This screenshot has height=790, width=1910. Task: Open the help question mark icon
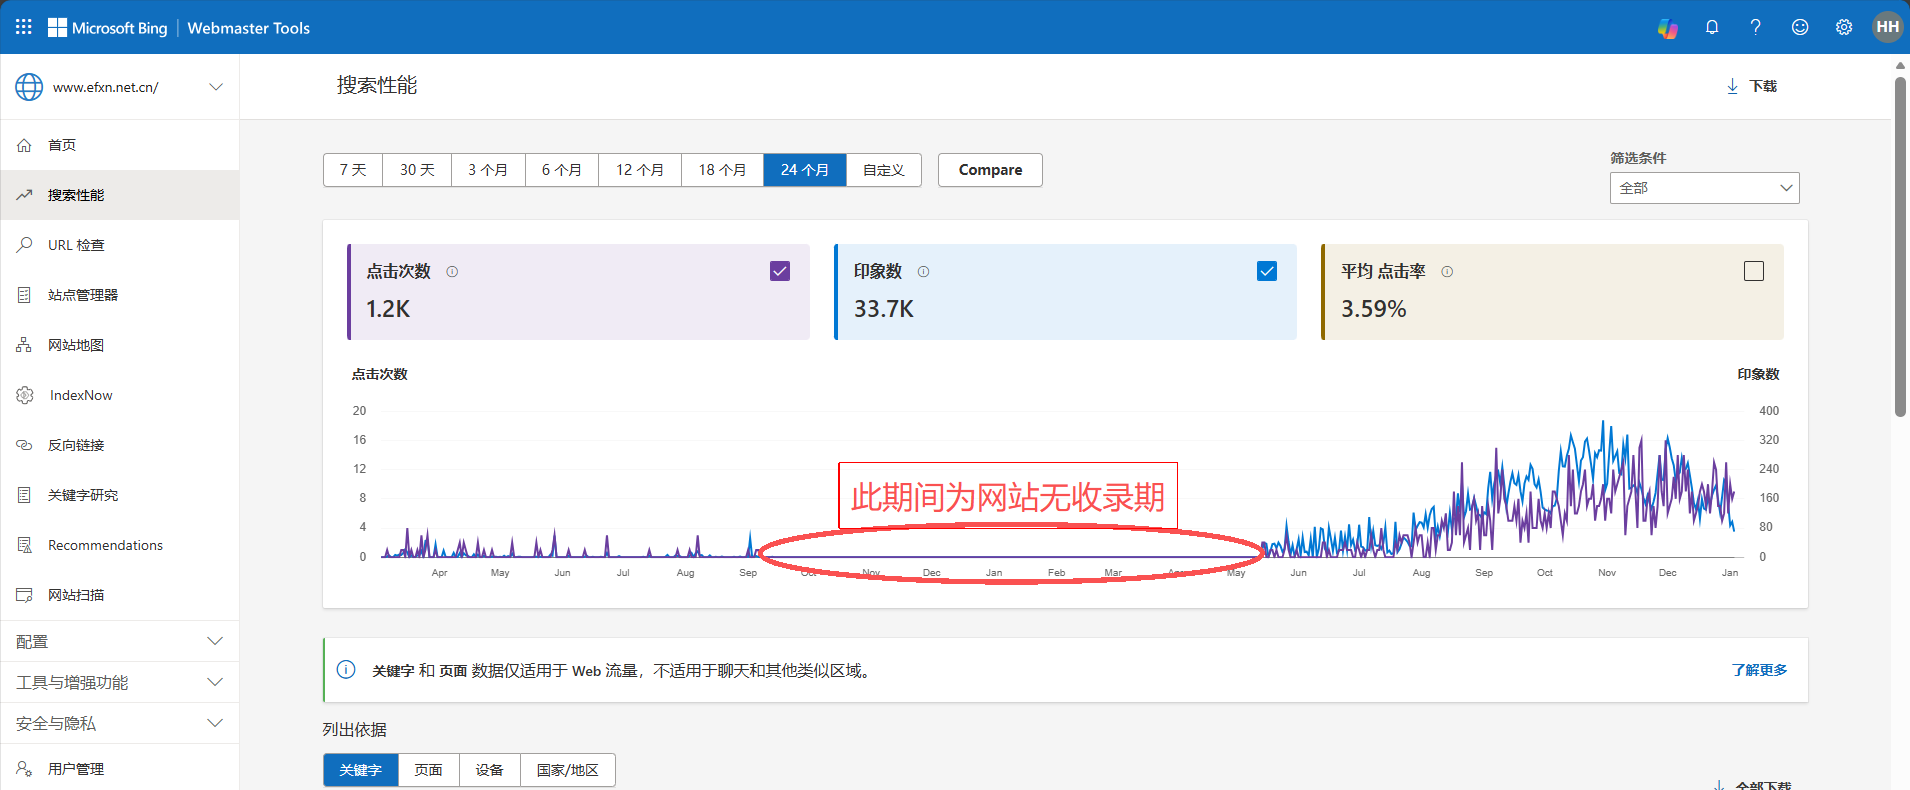(x=1755, y=27)
